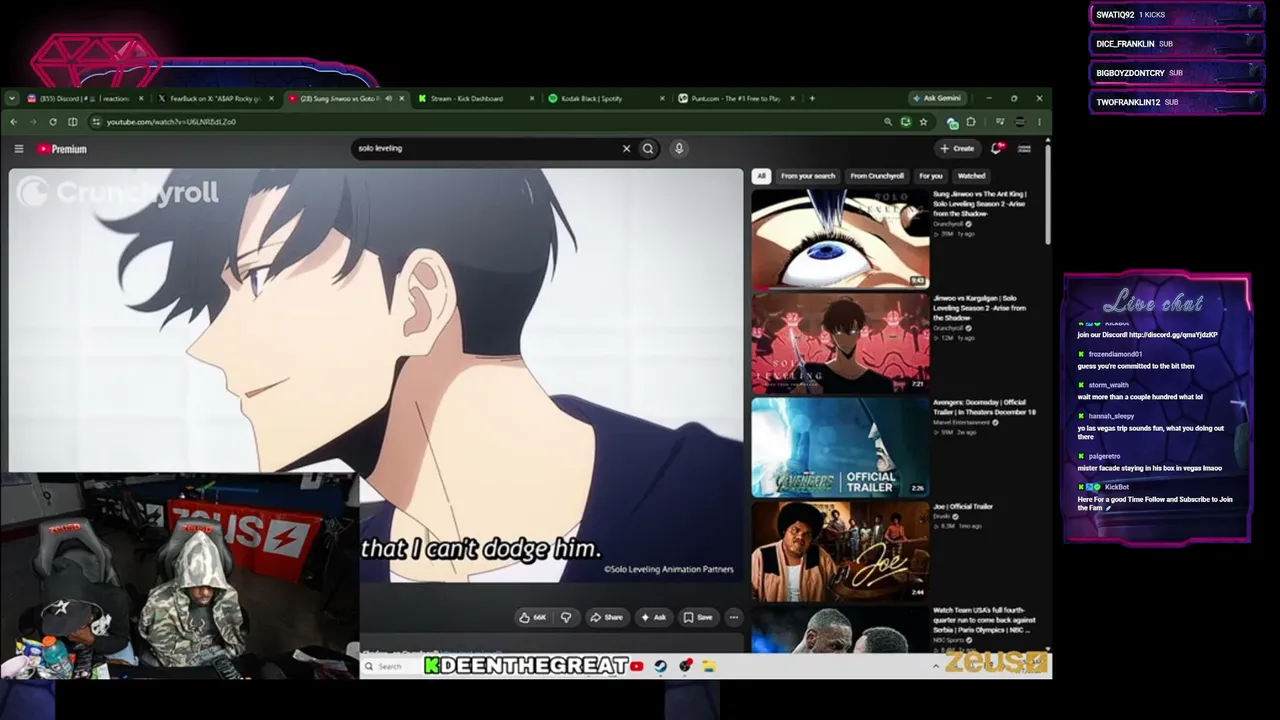This screenshot has height=720, width=1280.
Task: Click the Ask button under the video
Action: (654, 618)
